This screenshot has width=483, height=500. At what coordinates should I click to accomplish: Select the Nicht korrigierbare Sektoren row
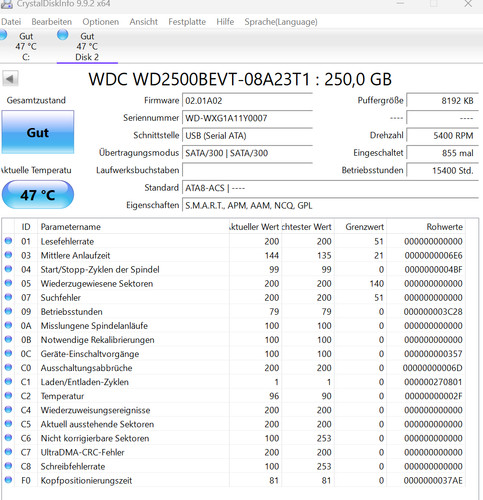233,438
